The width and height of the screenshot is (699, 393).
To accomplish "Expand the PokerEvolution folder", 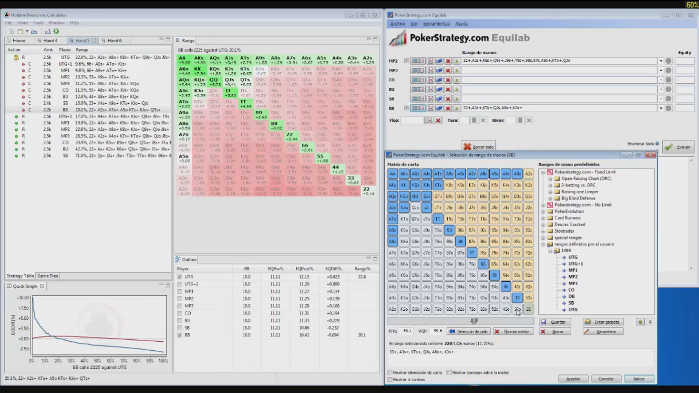I will click(543, 212).
